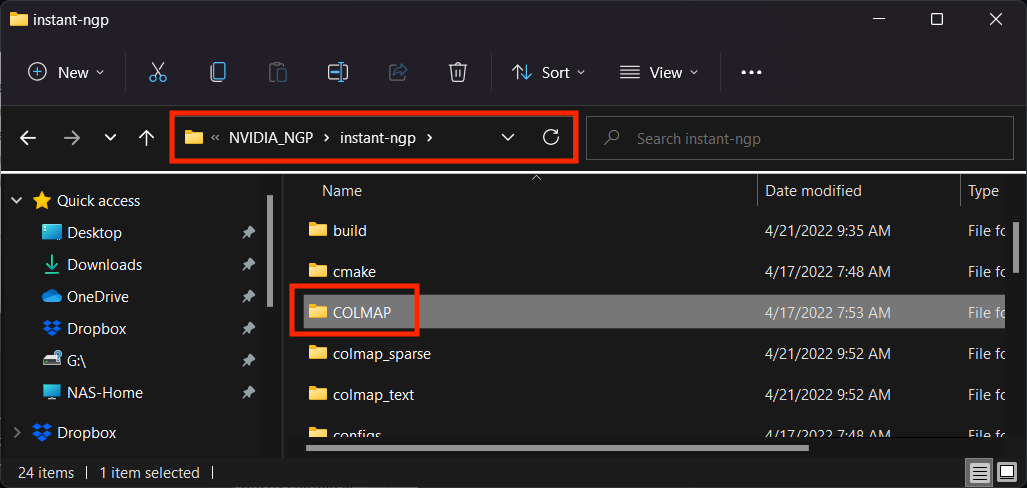
Task: Click the pin icon beside Downloads
Action: (248, 265)
